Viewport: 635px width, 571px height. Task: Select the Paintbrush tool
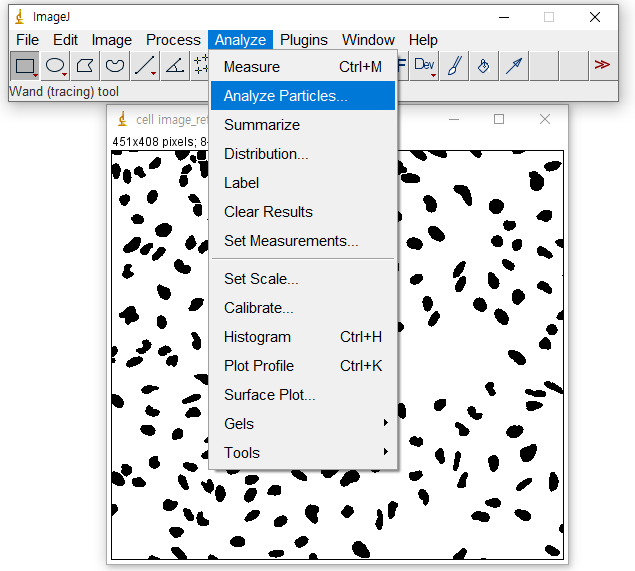click(454, 66)
